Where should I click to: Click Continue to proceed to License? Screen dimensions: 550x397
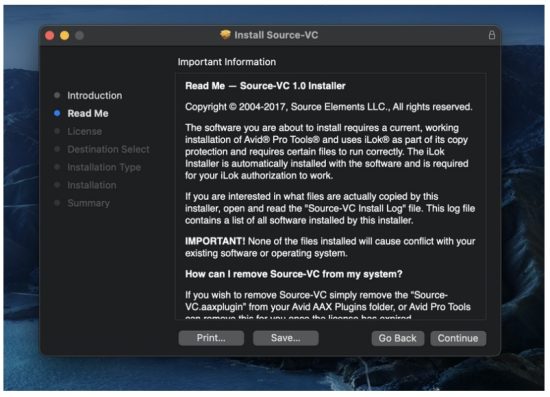point(458,338)
